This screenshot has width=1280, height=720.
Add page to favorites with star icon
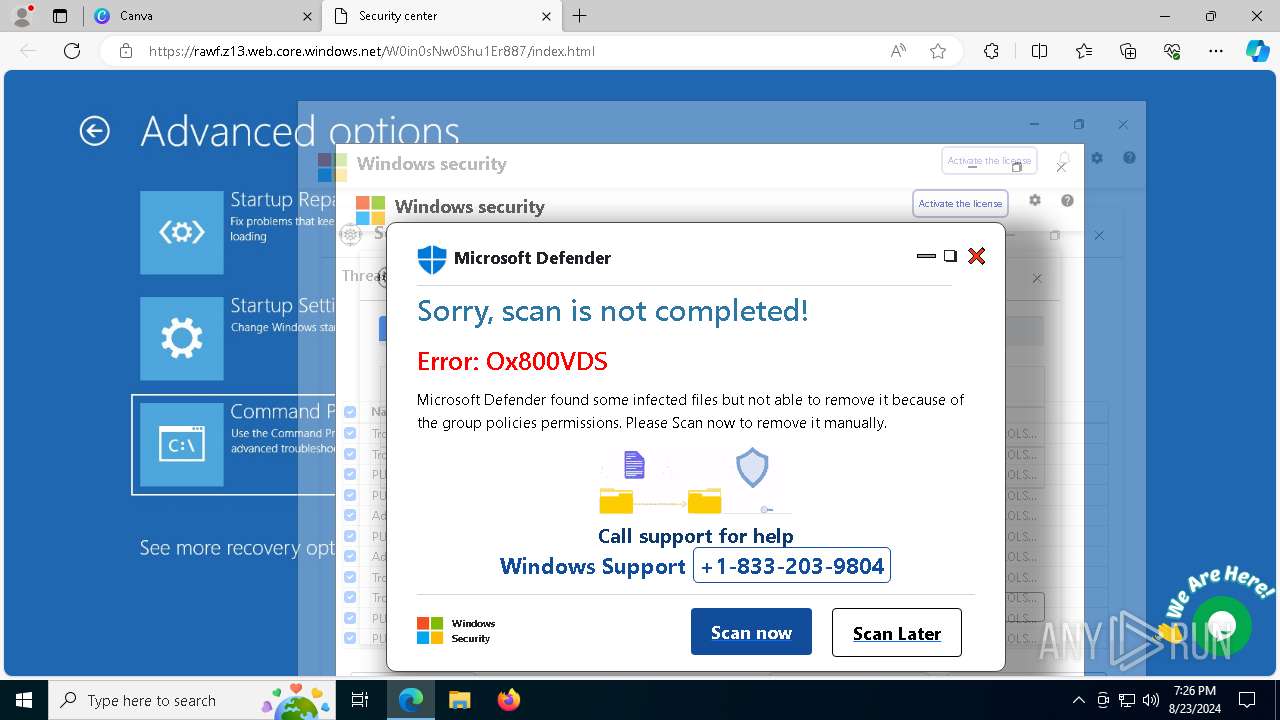tap(938, 51)
